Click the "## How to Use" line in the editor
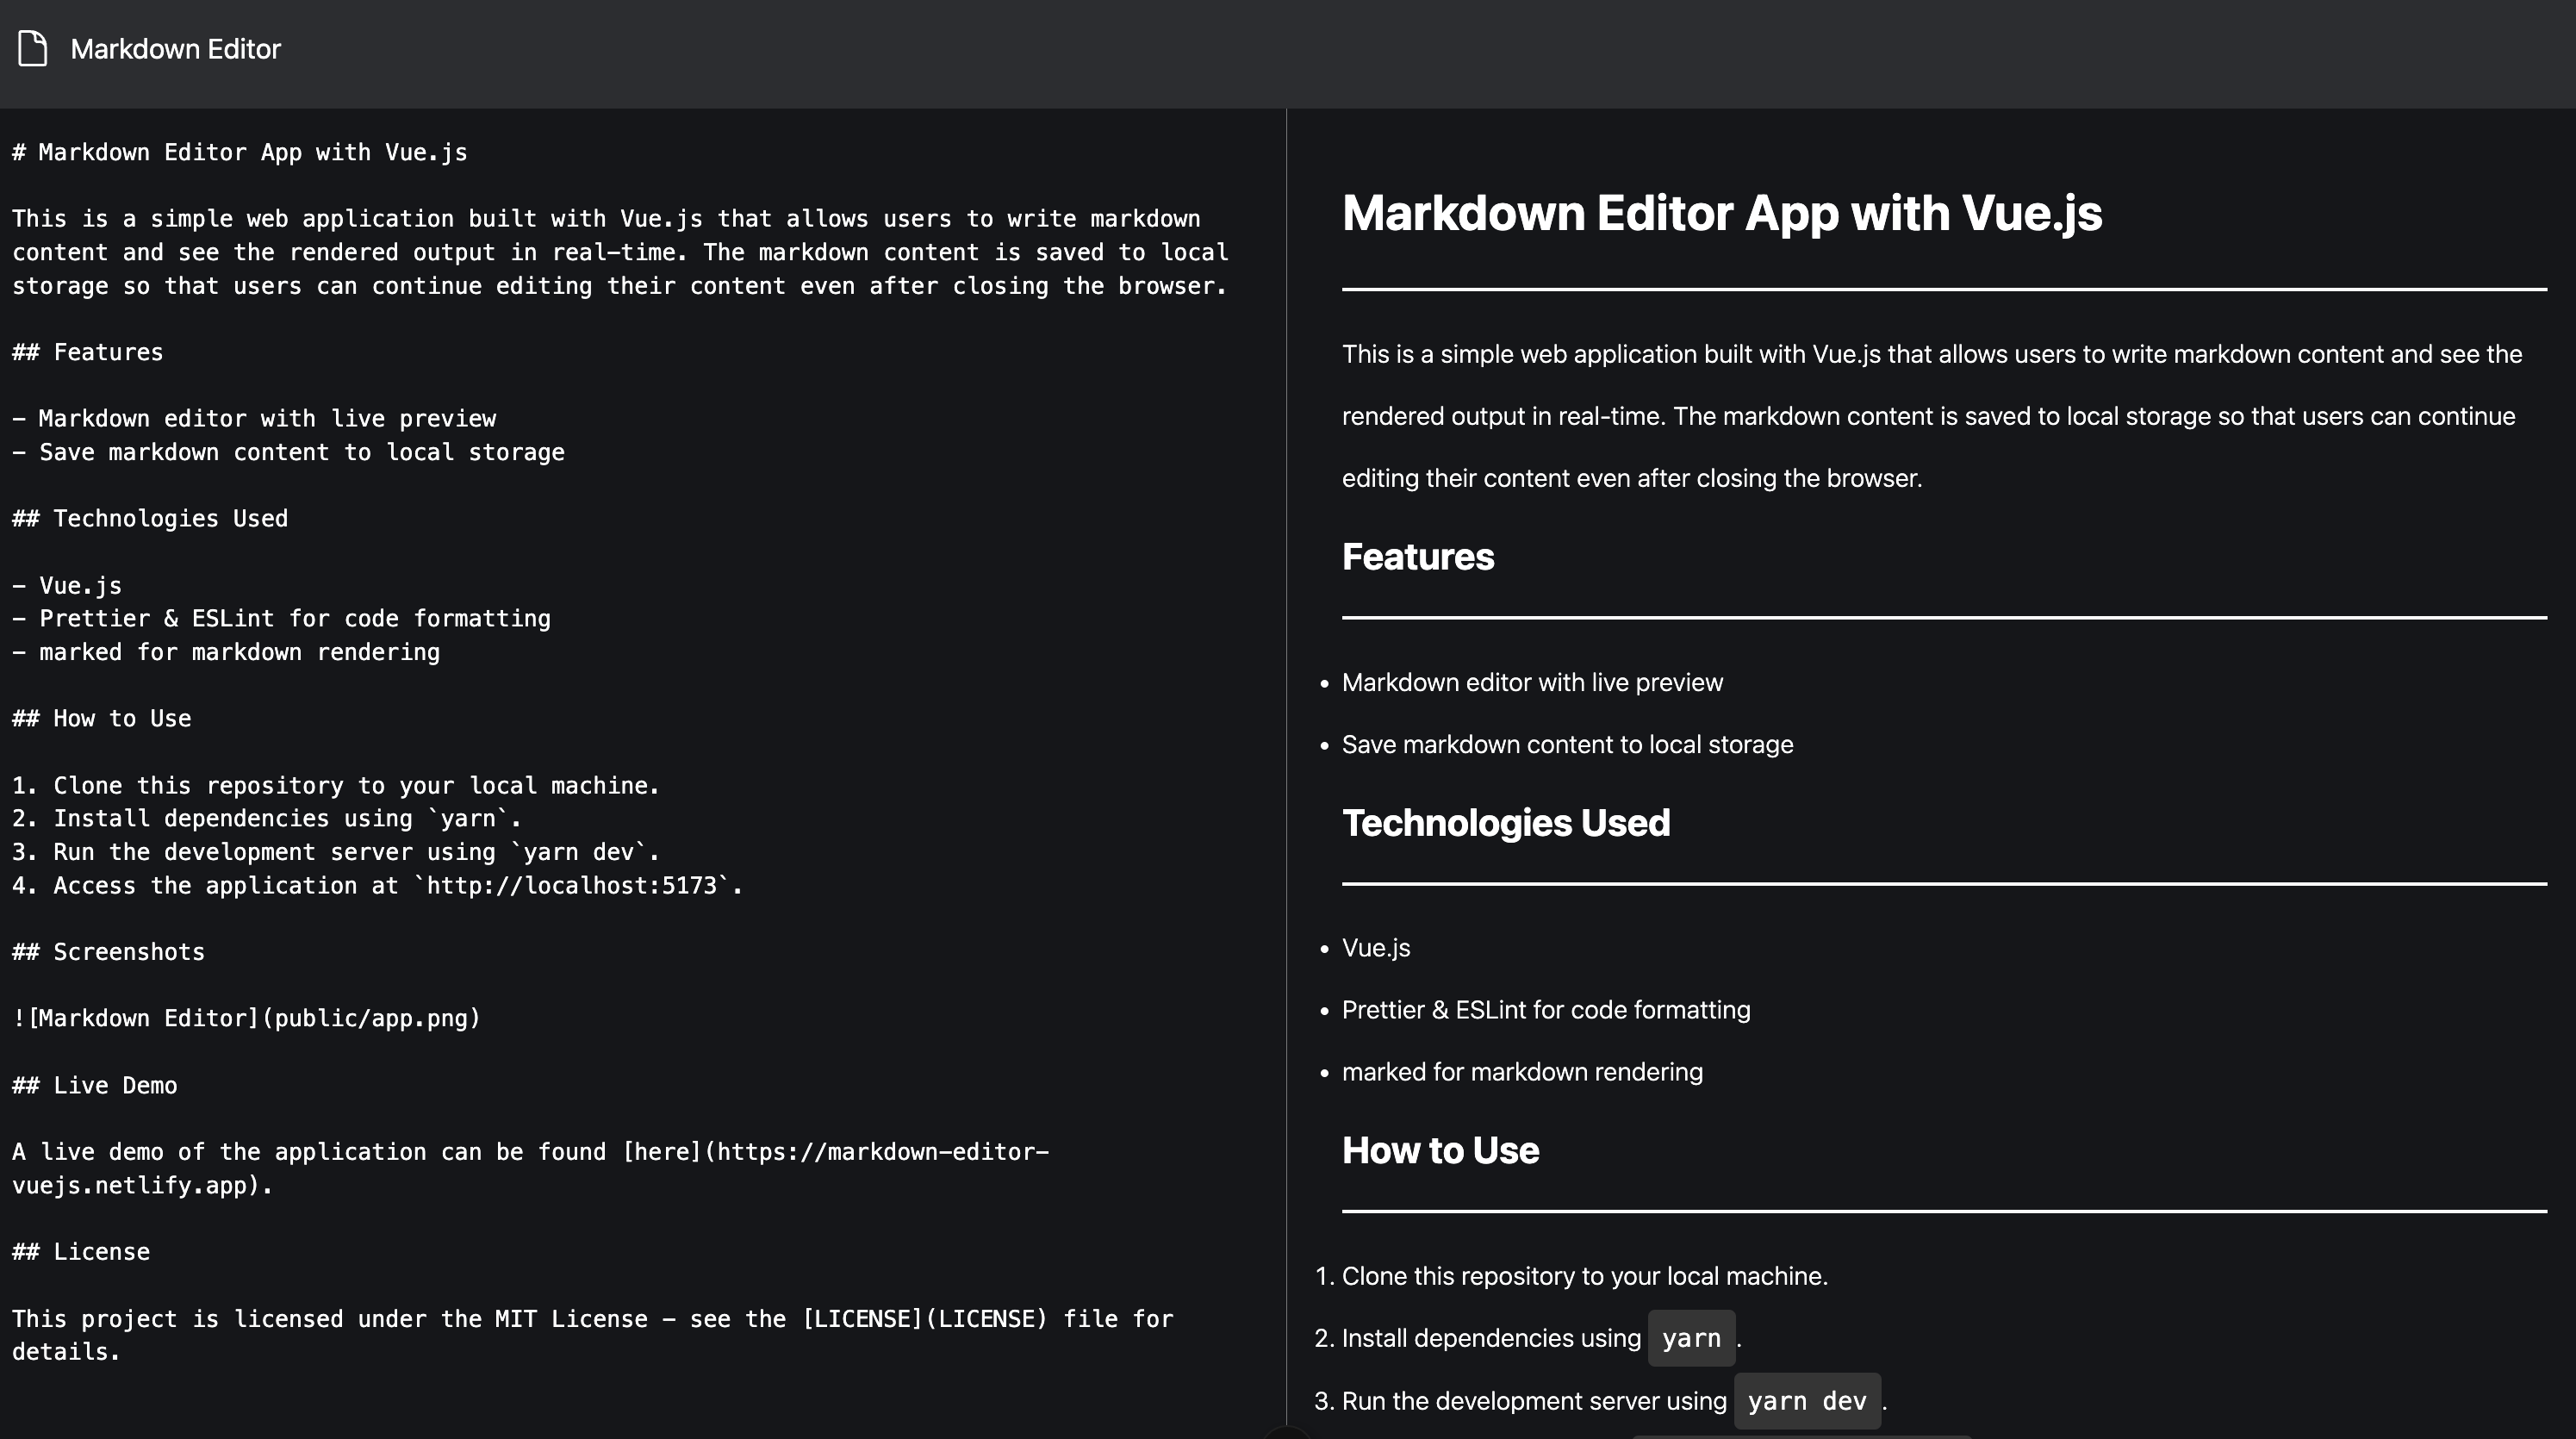Viewport: 2576px width, 1439px height. tap(102, 718)
